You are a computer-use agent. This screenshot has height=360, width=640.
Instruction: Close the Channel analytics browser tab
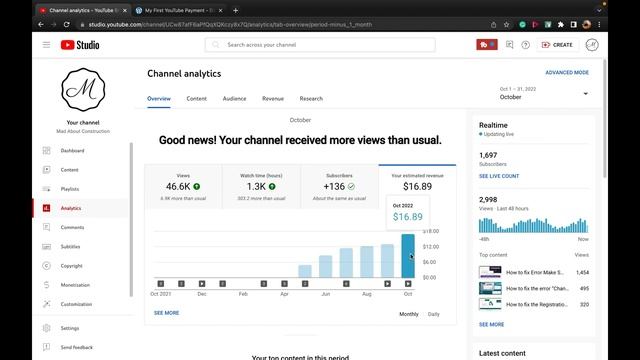pyautogui.click(x=124, y=10)
